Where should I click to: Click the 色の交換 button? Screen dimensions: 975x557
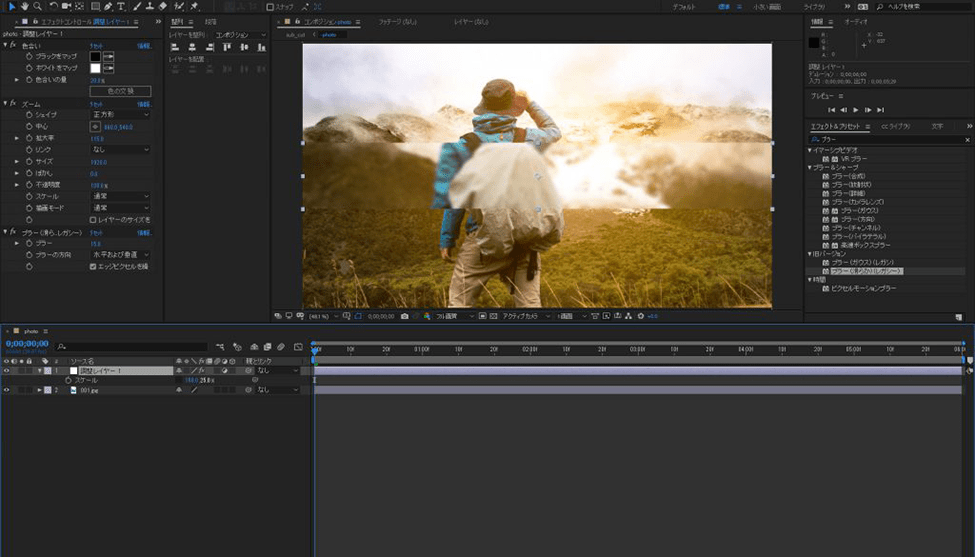coord(121,91)
